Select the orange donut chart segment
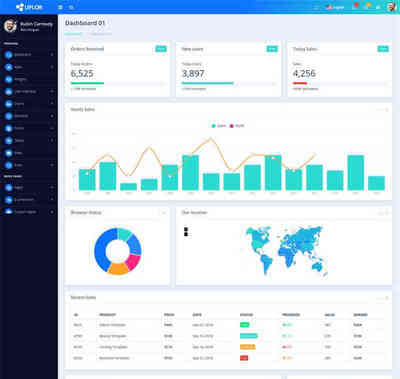This screenshot has width=400, height=379. [118, 268]
